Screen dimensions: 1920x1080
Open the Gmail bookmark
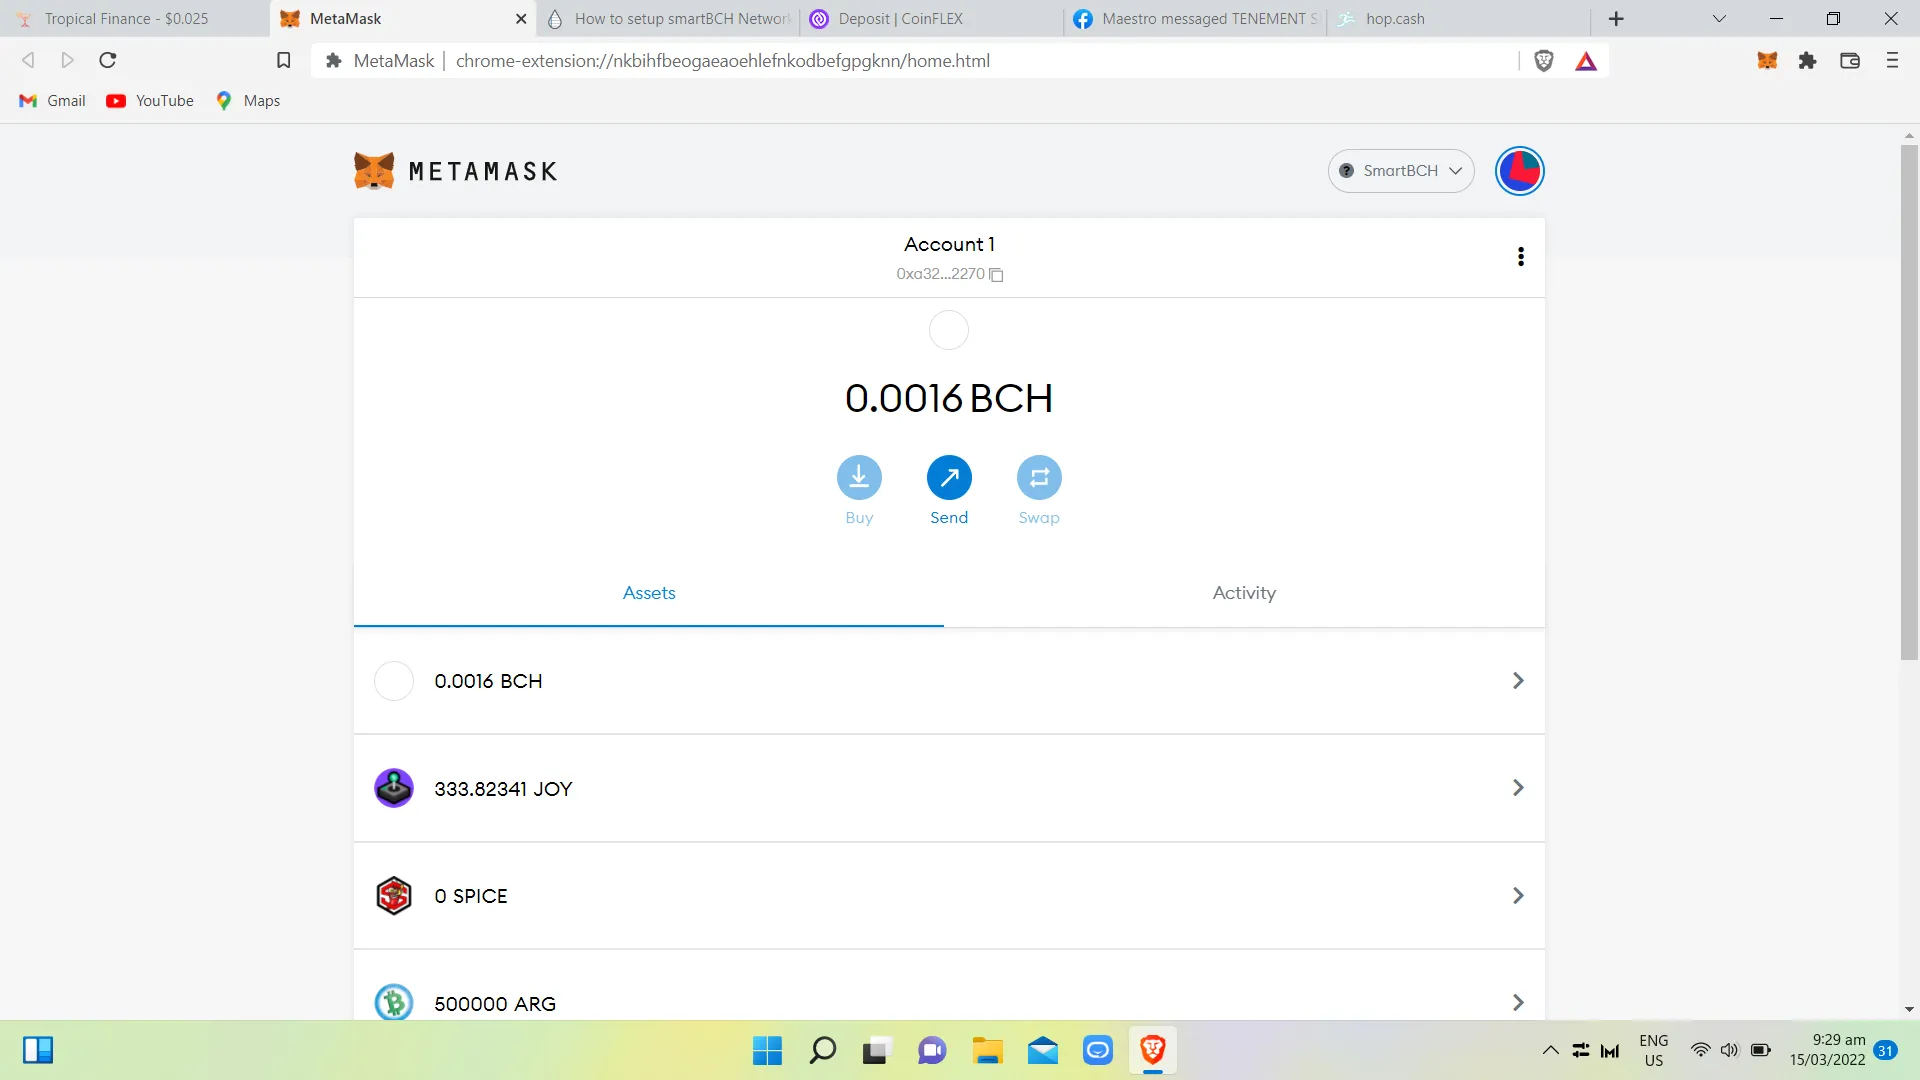(53, 101)
